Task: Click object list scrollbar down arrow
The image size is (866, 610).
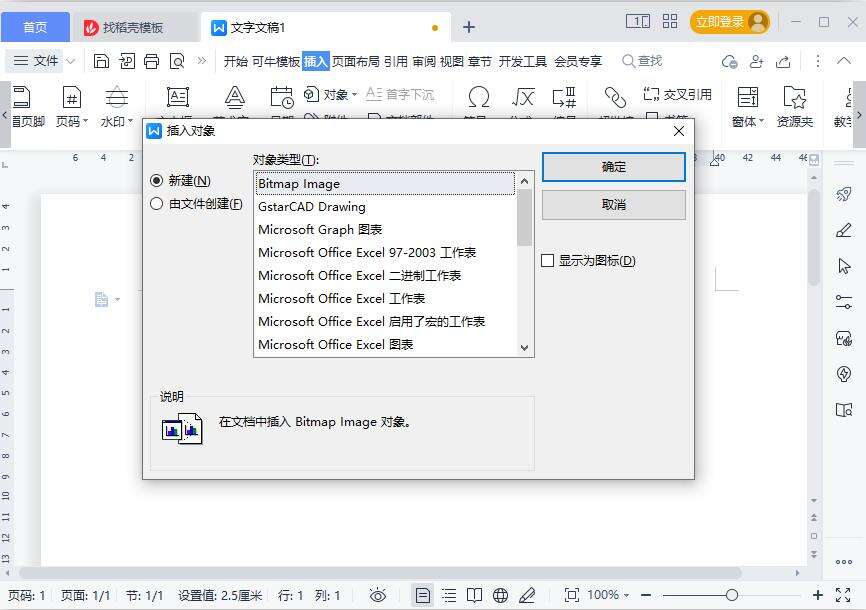Action: coord(525,348)
